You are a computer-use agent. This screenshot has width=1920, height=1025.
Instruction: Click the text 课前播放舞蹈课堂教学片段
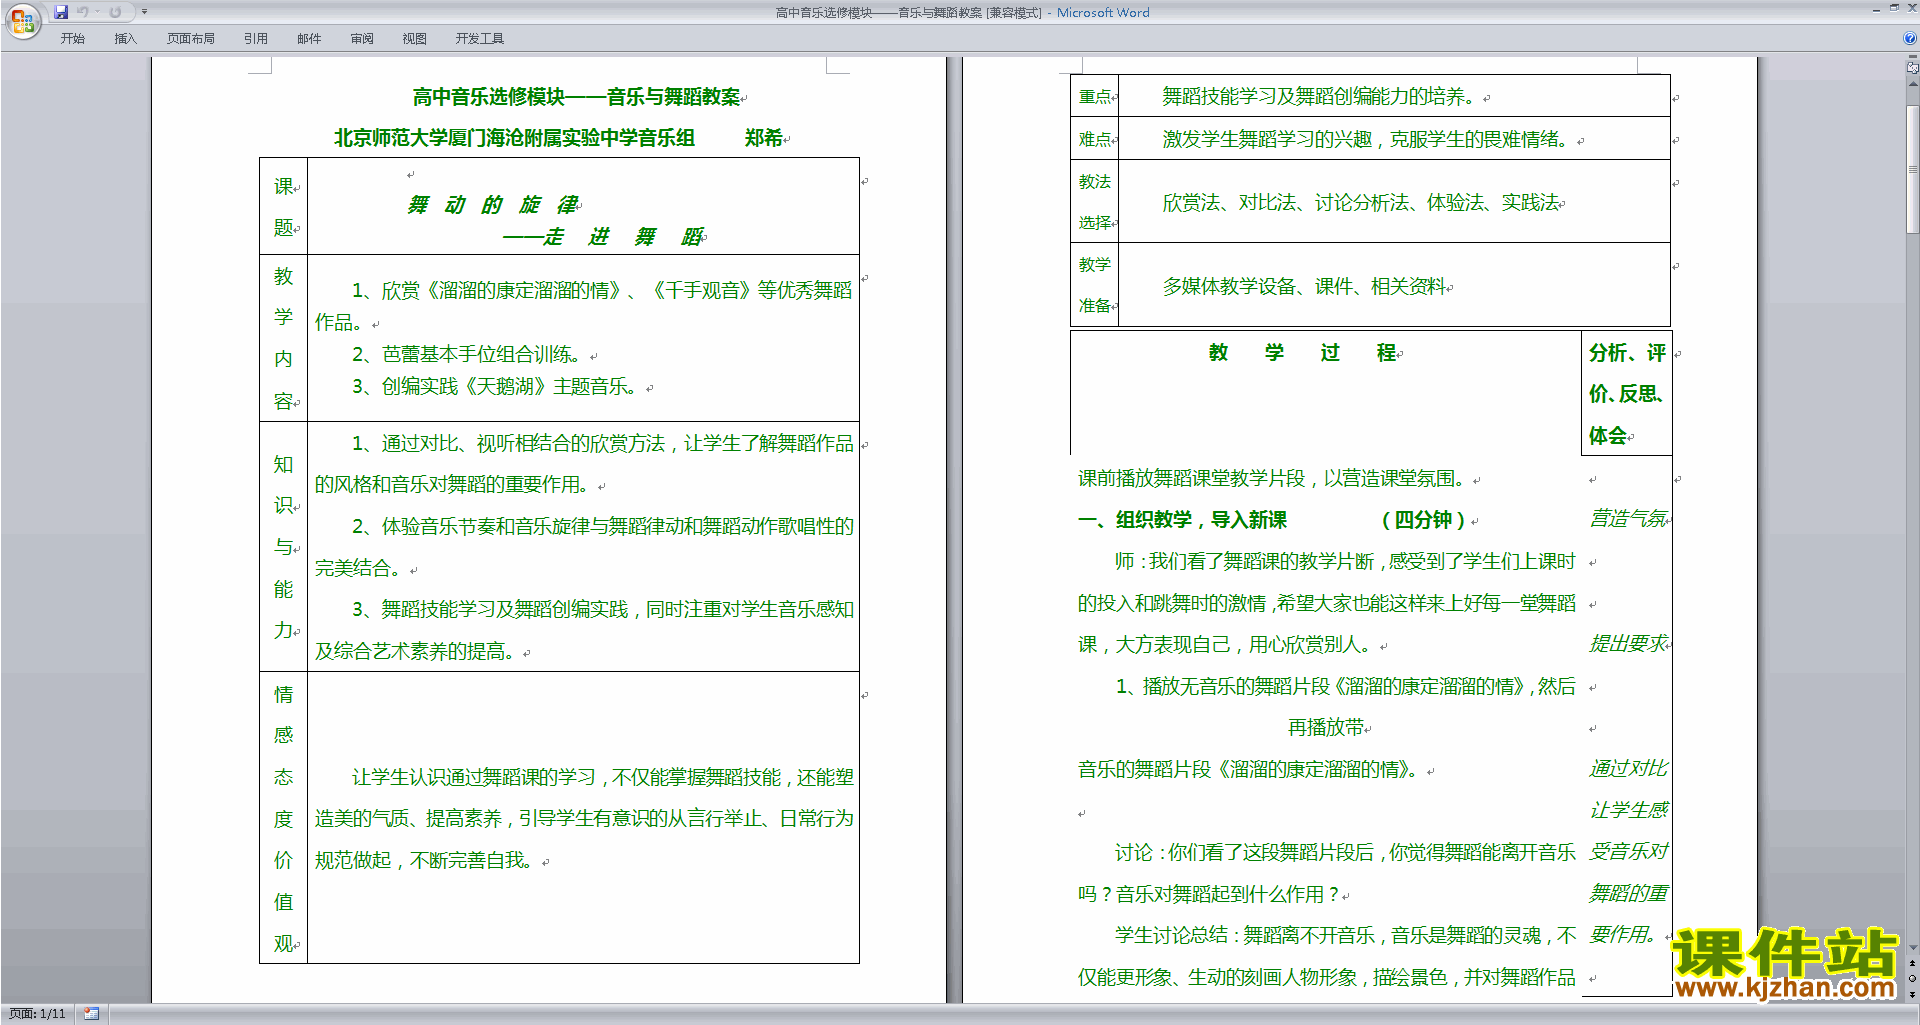coord(1191,479)
